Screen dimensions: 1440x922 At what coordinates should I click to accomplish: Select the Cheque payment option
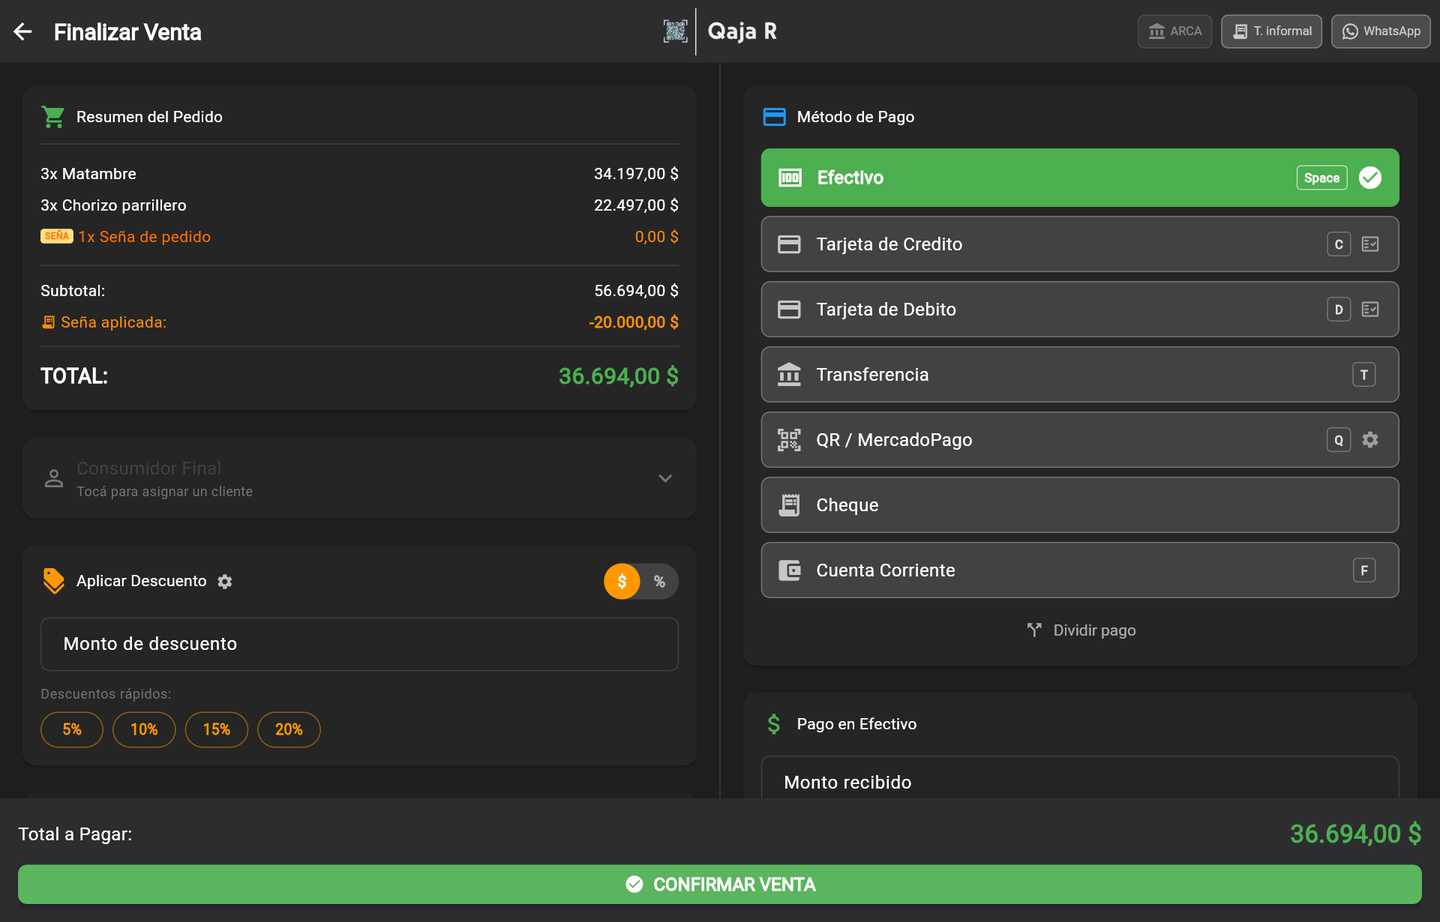point(1080,505)
